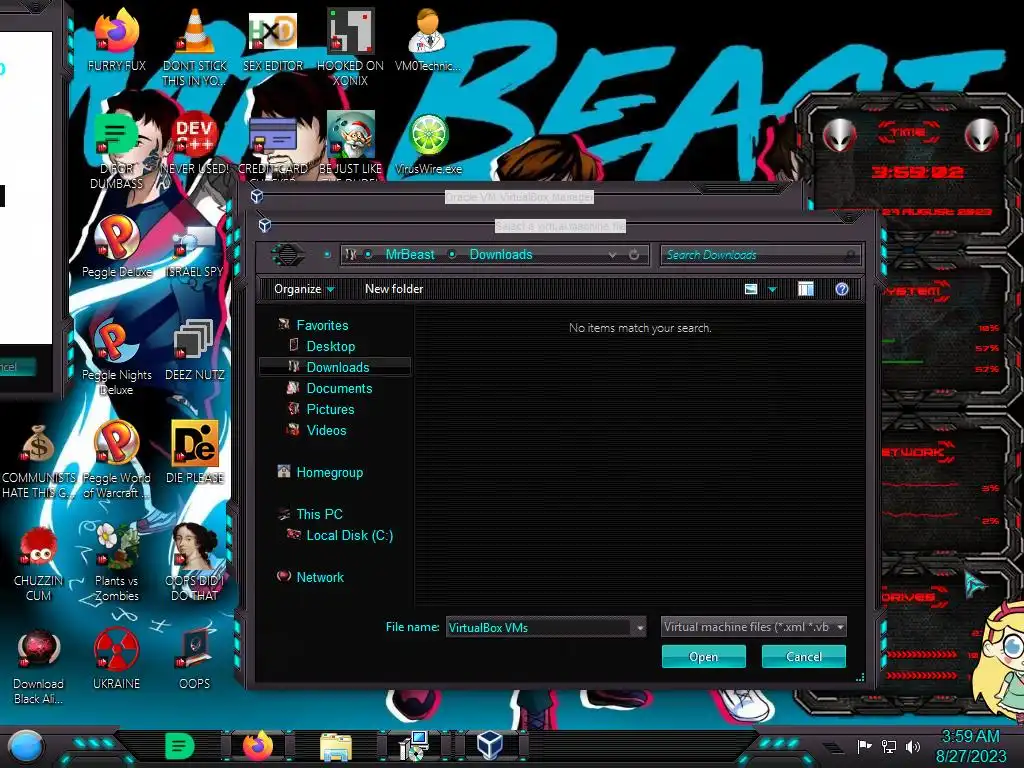Open the installer icon on the taskbar
This screenshot has height=768, width=1024.
413,746
